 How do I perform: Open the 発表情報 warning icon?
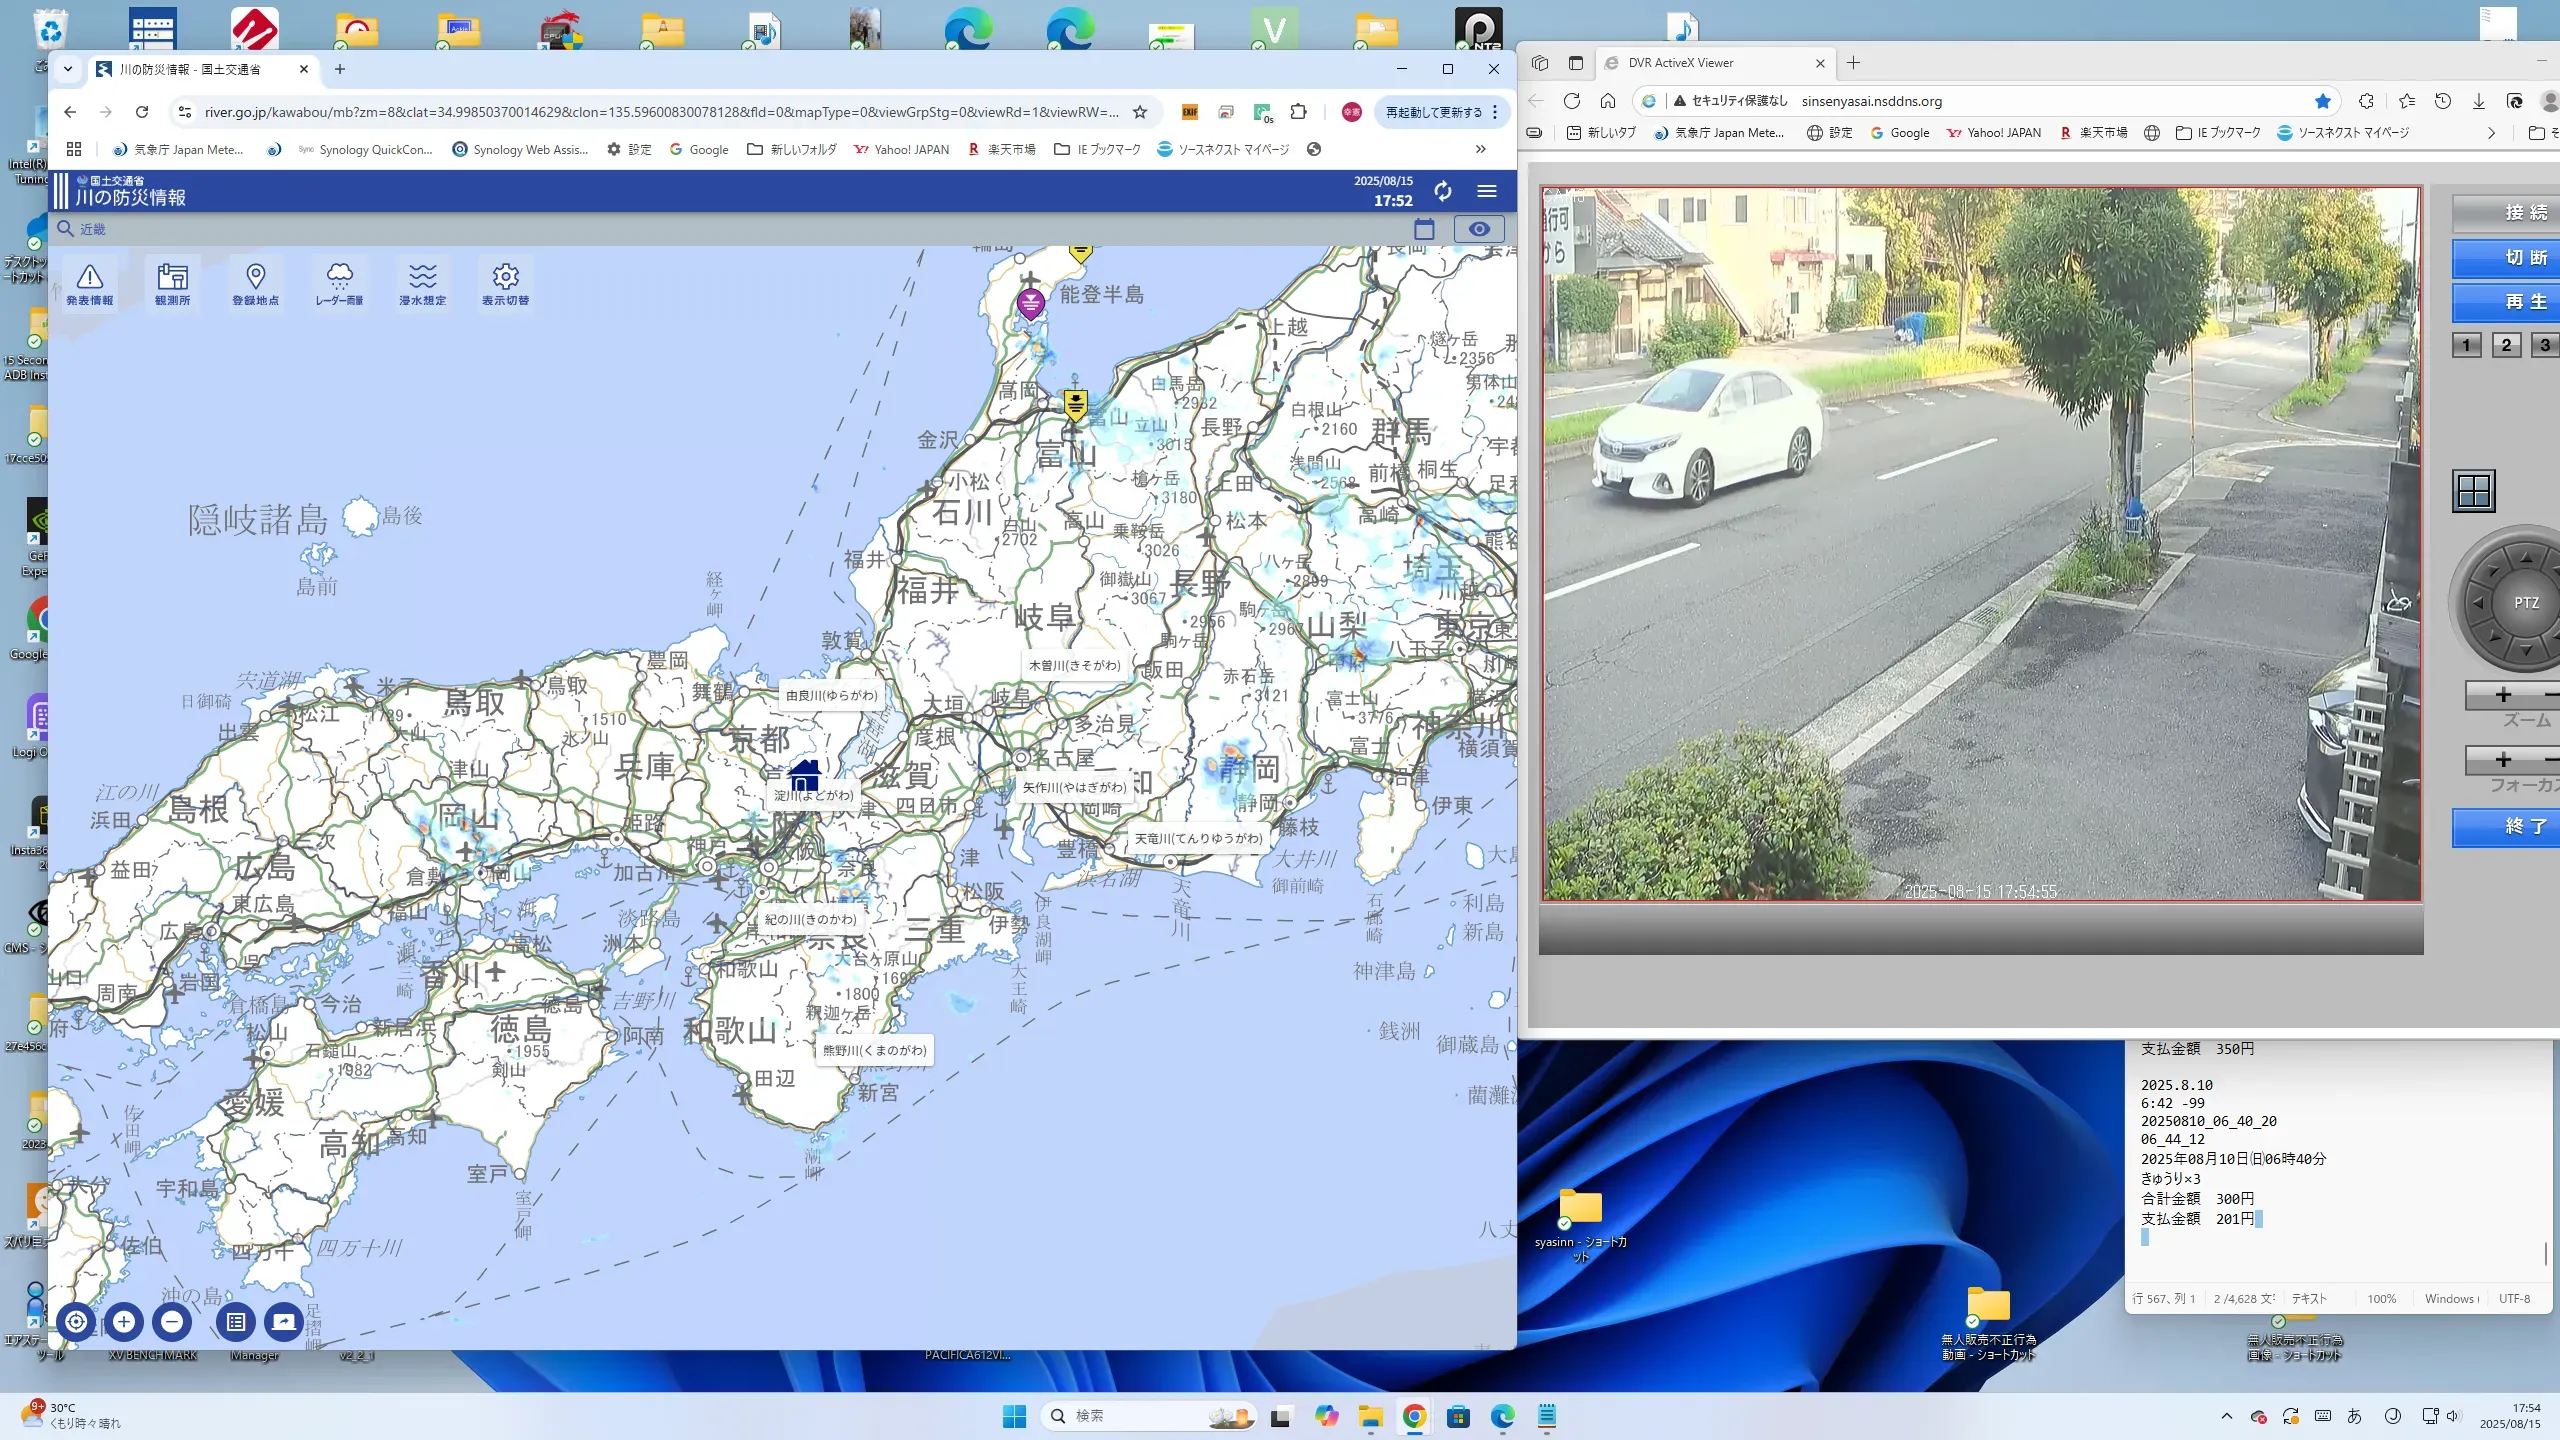click(89, 283)
